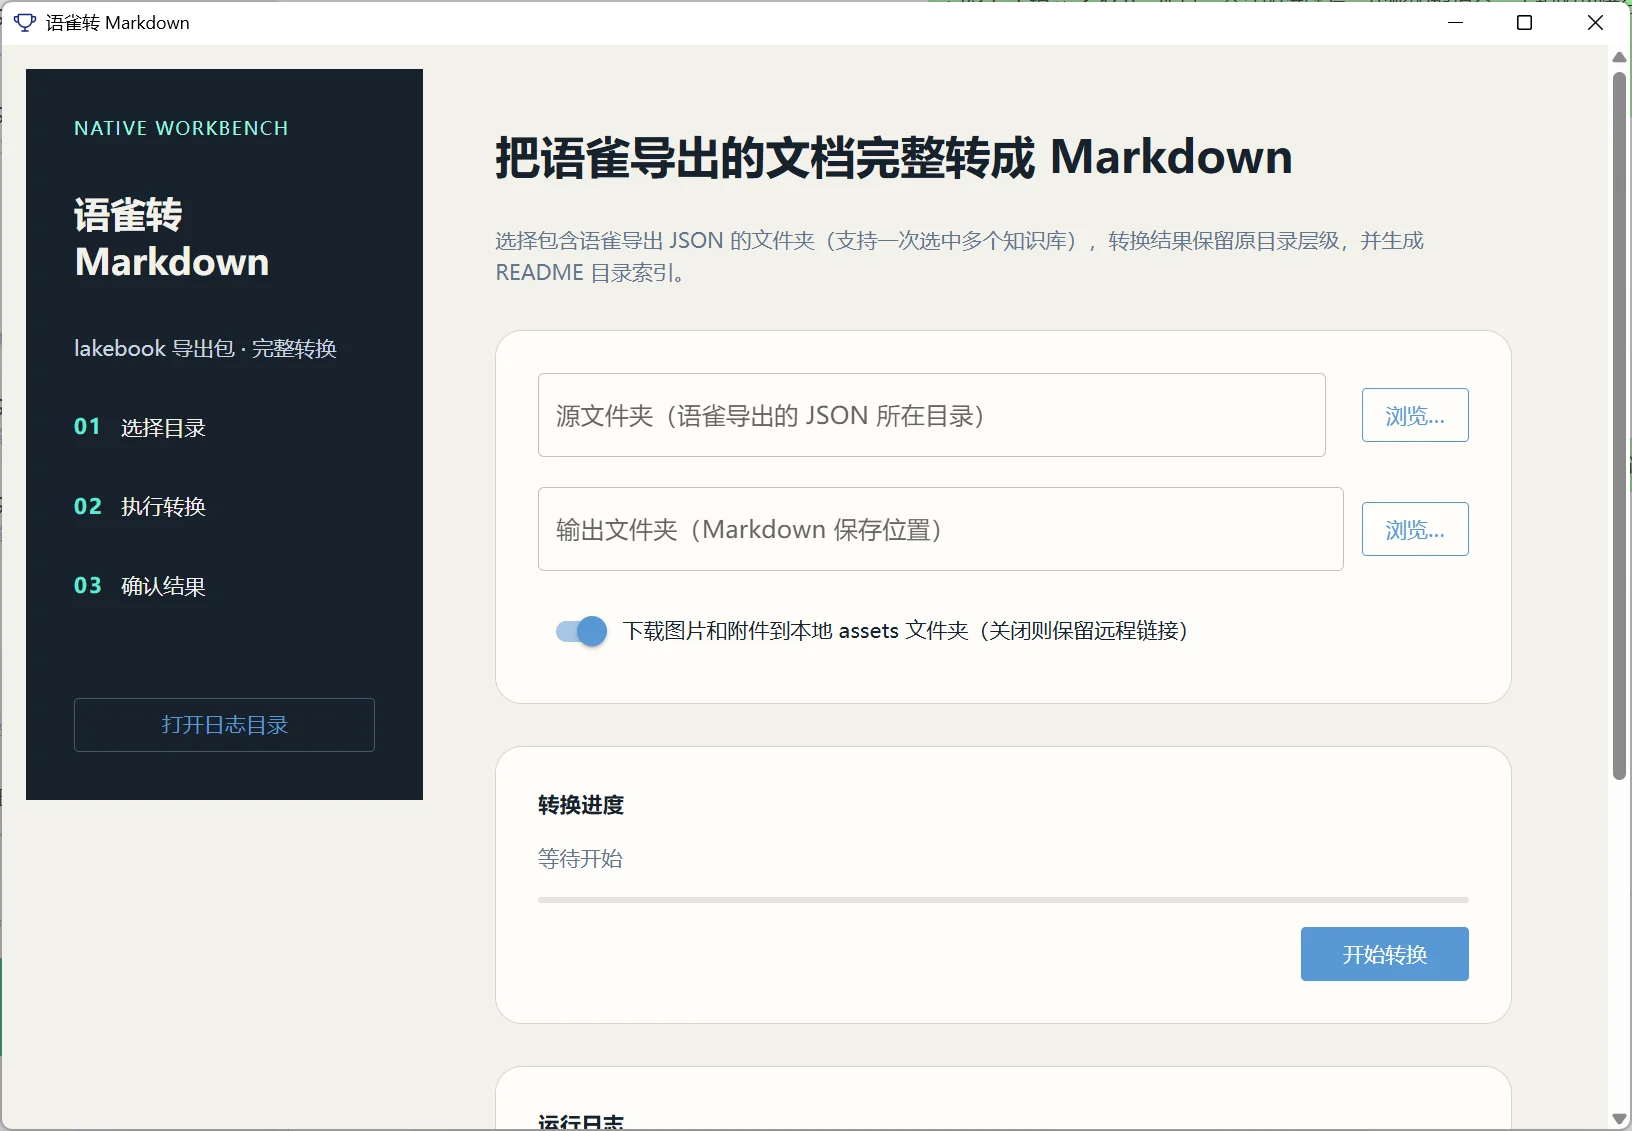1632x1131 pixels.
Task: Click the trophy app icon in title bar
Action: (x=25, y=22)
